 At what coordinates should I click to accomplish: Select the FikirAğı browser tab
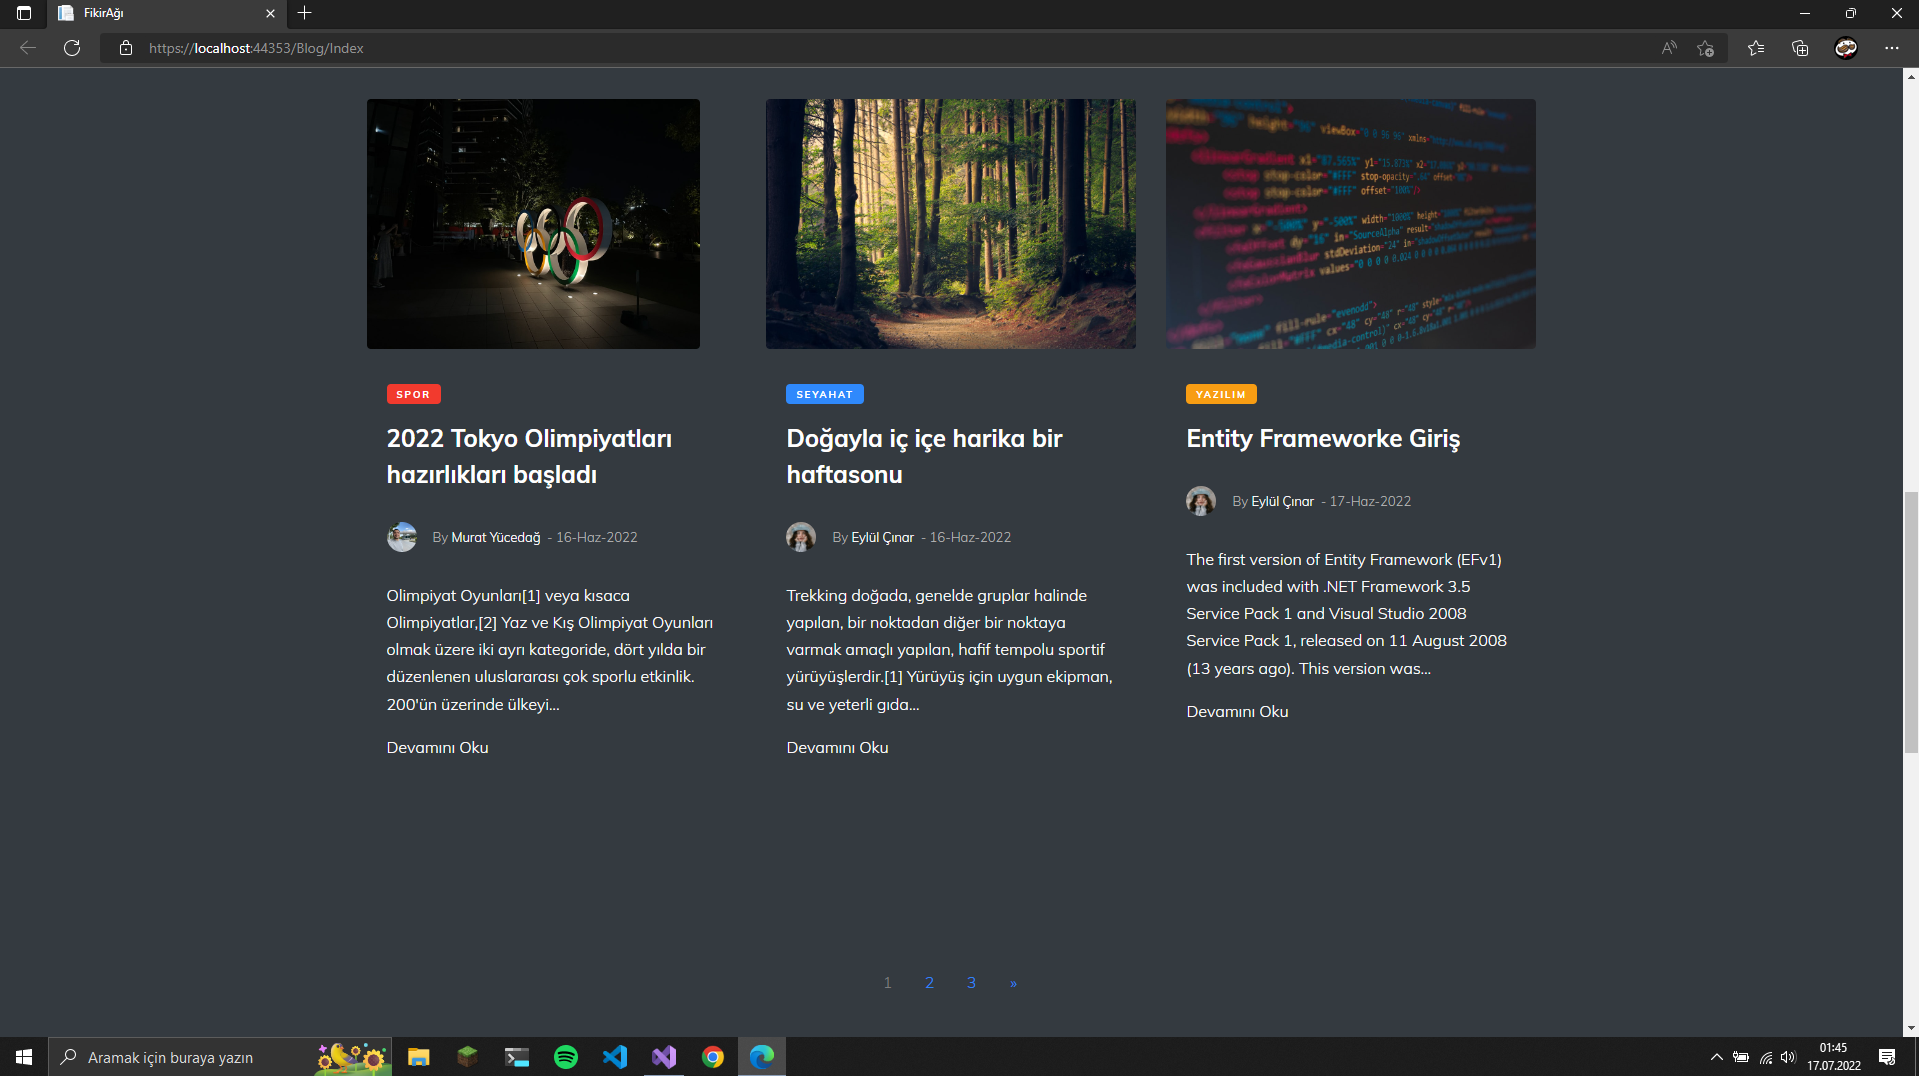[x=166, y=13]
